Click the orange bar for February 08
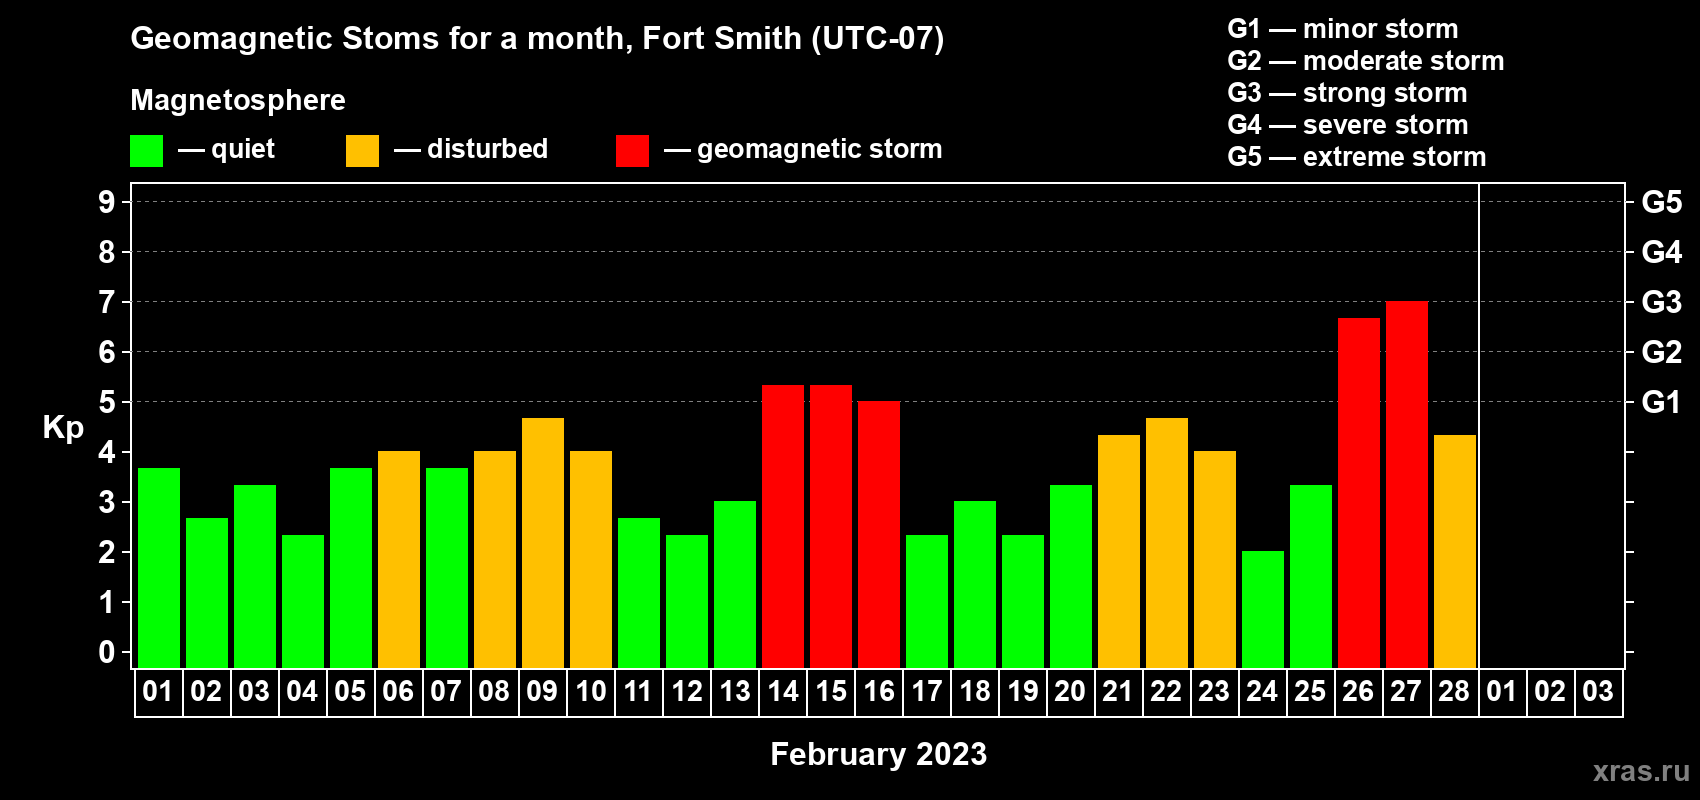1700x800 pixels. [x=495, y=560]
